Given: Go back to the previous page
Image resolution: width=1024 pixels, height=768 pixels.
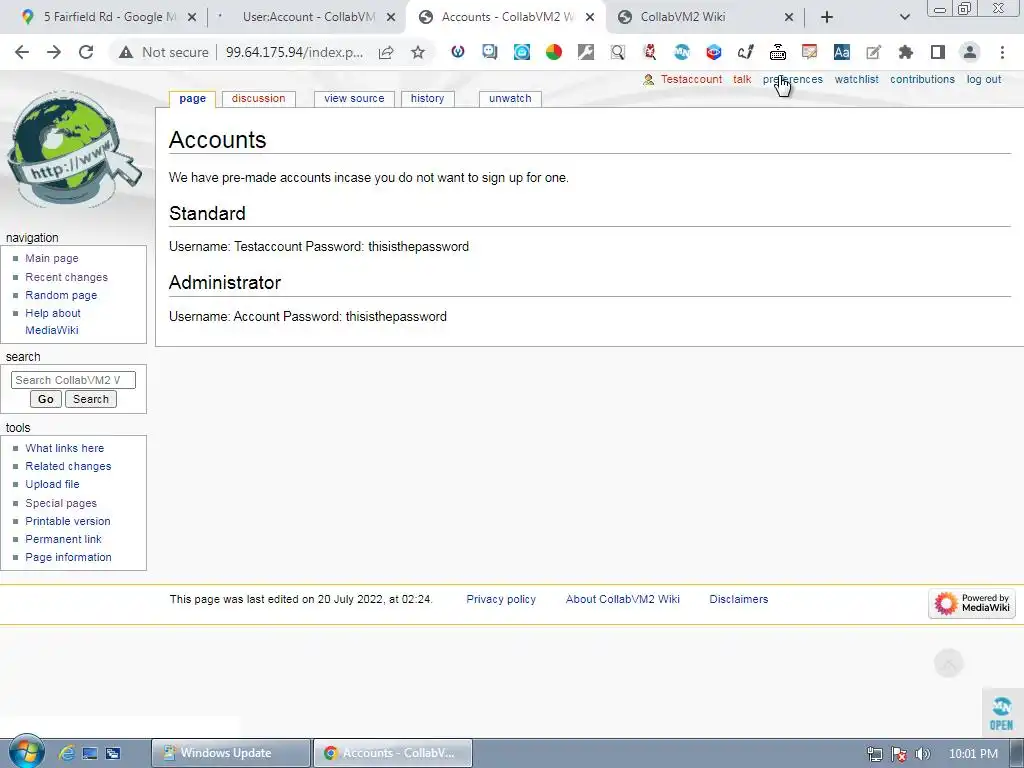Looking at the screenshot, I should (22, 52).
